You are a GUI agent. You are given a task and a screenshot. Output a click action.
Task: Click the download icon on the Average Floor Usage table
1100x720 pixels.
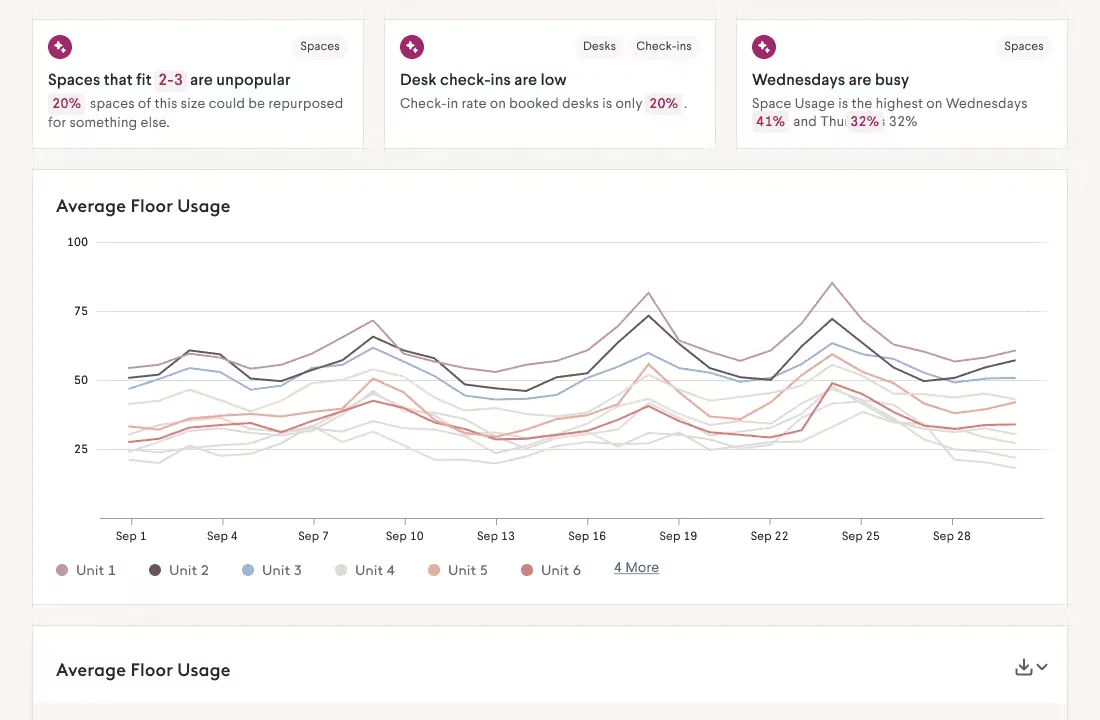pos(1024,667)
